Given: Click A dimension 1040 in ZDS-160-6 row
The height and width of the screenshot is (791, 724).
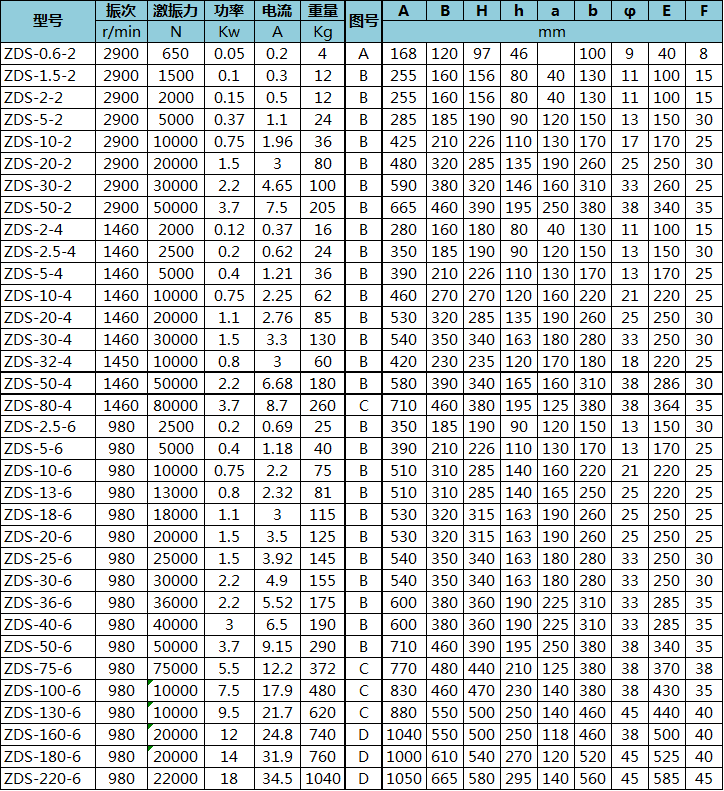Looking at the screenshot, I should 404,735.
